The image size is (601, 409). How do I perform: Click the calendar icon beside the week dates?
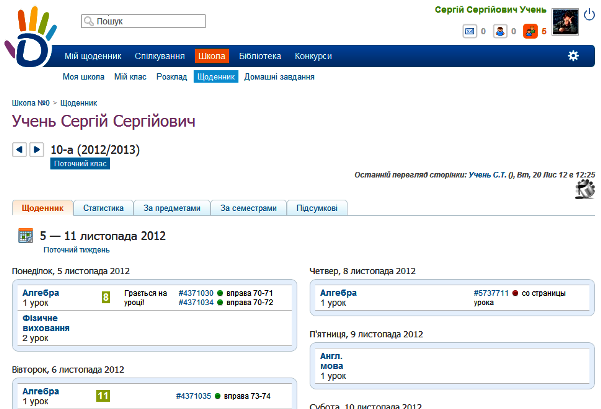click(27, 236)
